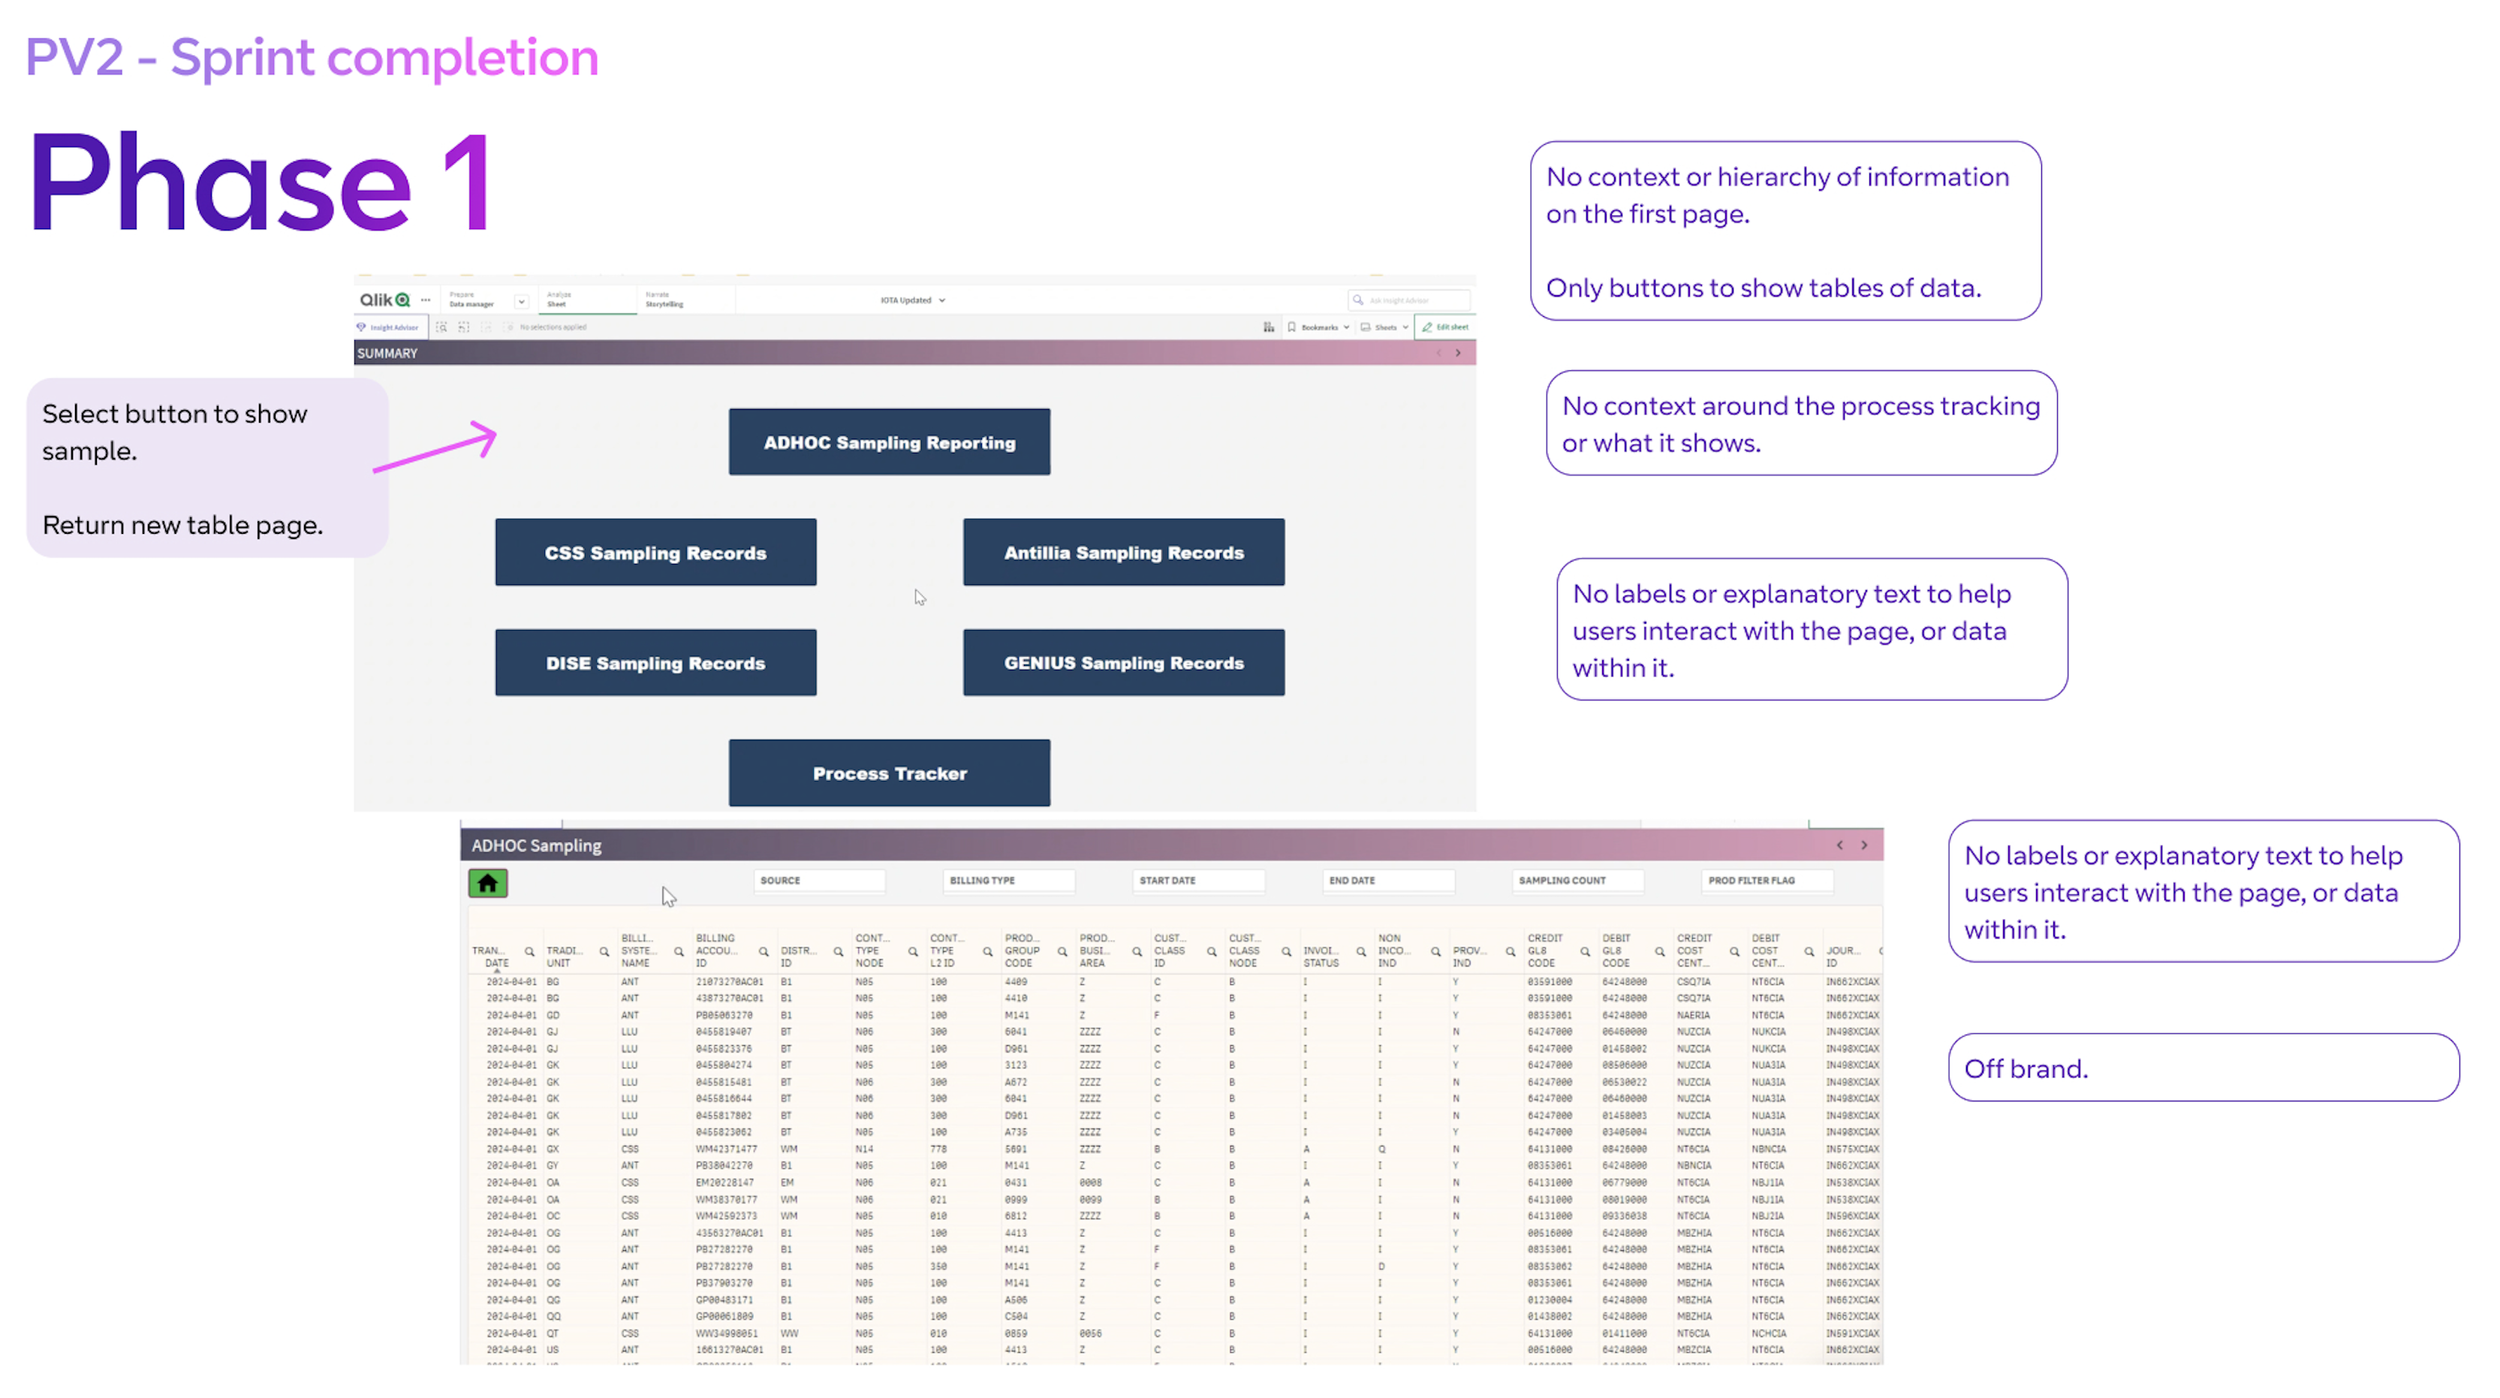
Task: Click ADHOC Sampling Reporting button
Action: pos(889,442)
